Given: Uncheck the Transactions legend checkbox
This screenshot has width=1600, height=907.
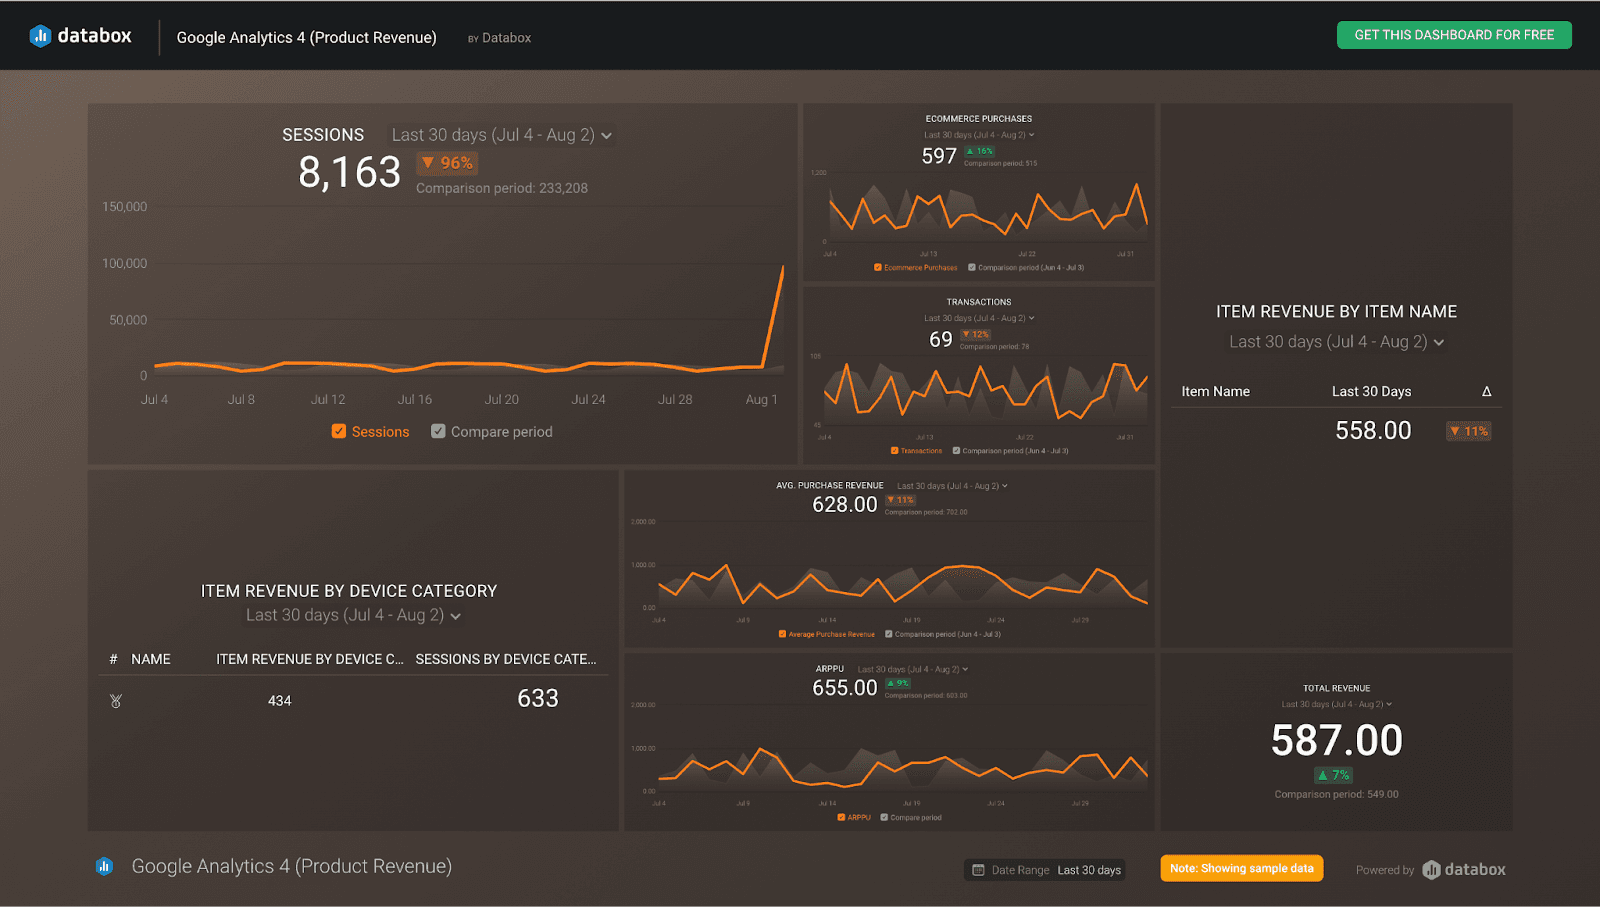Looking at the screenshot, I should tap(893, 450).
